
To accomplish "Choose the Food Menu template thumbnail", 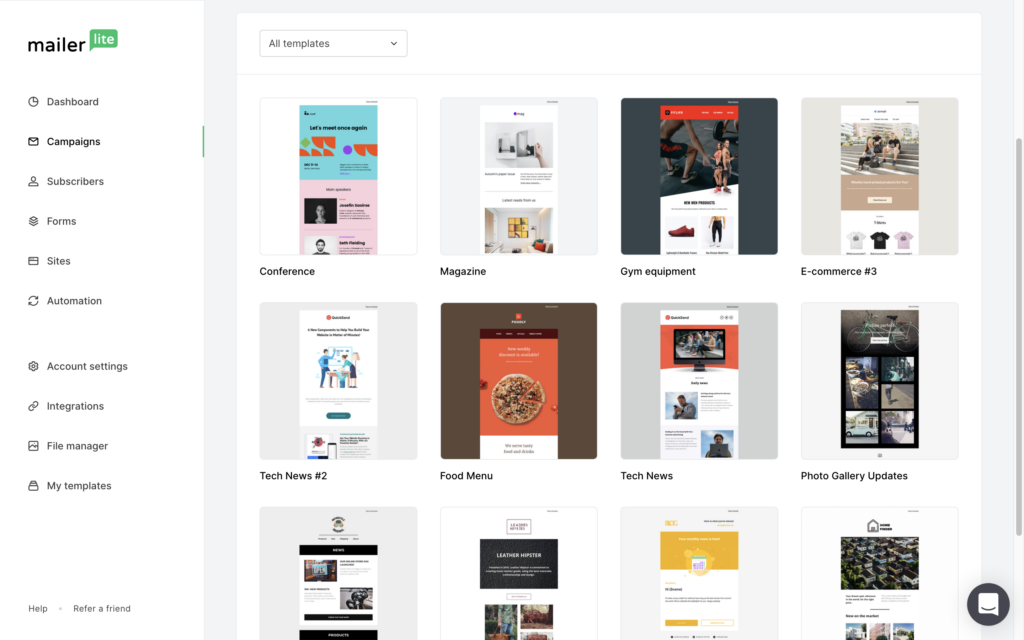I will [x=519, y=381].
